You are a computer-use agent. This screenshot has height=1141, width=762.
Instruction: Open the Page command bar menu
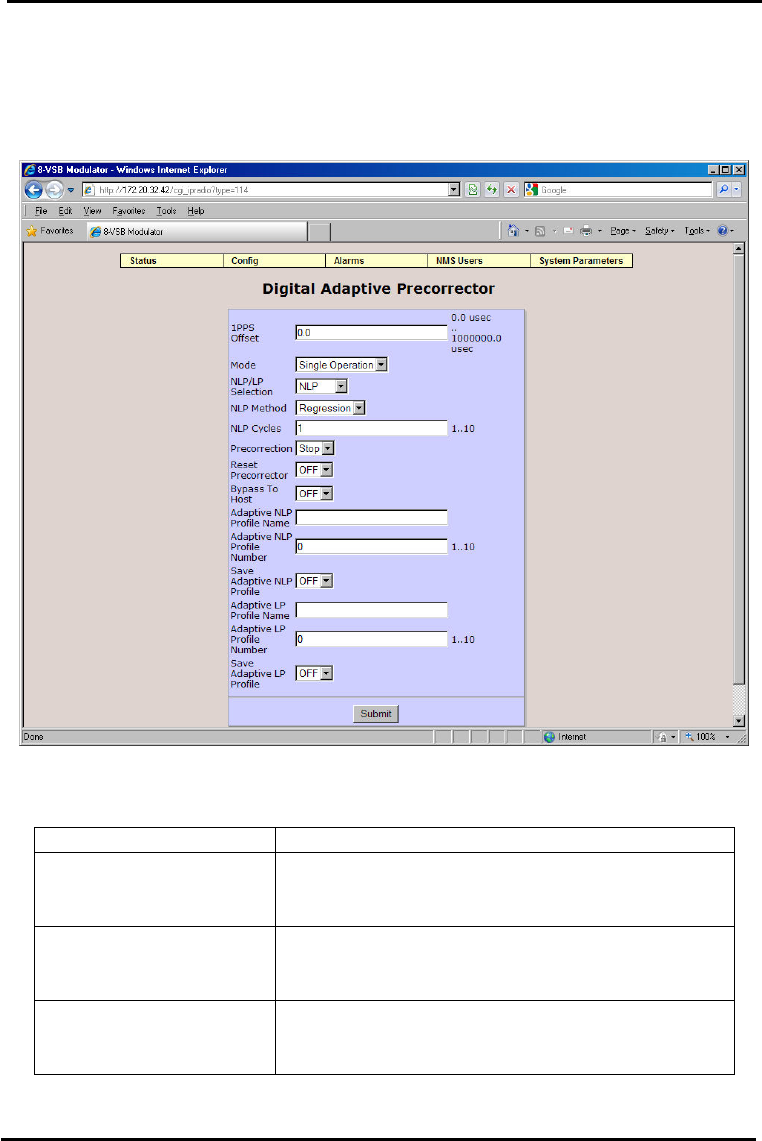pyautogui.click(x=623, y=231)
